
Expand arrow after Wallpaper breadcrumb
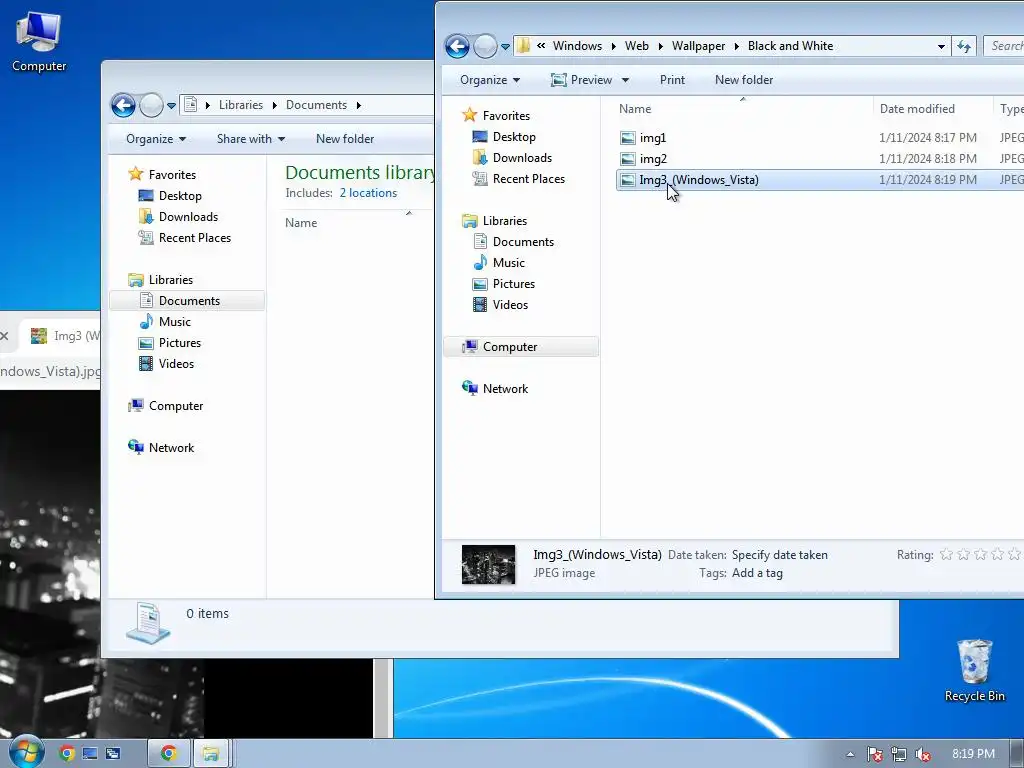(737, 46)
